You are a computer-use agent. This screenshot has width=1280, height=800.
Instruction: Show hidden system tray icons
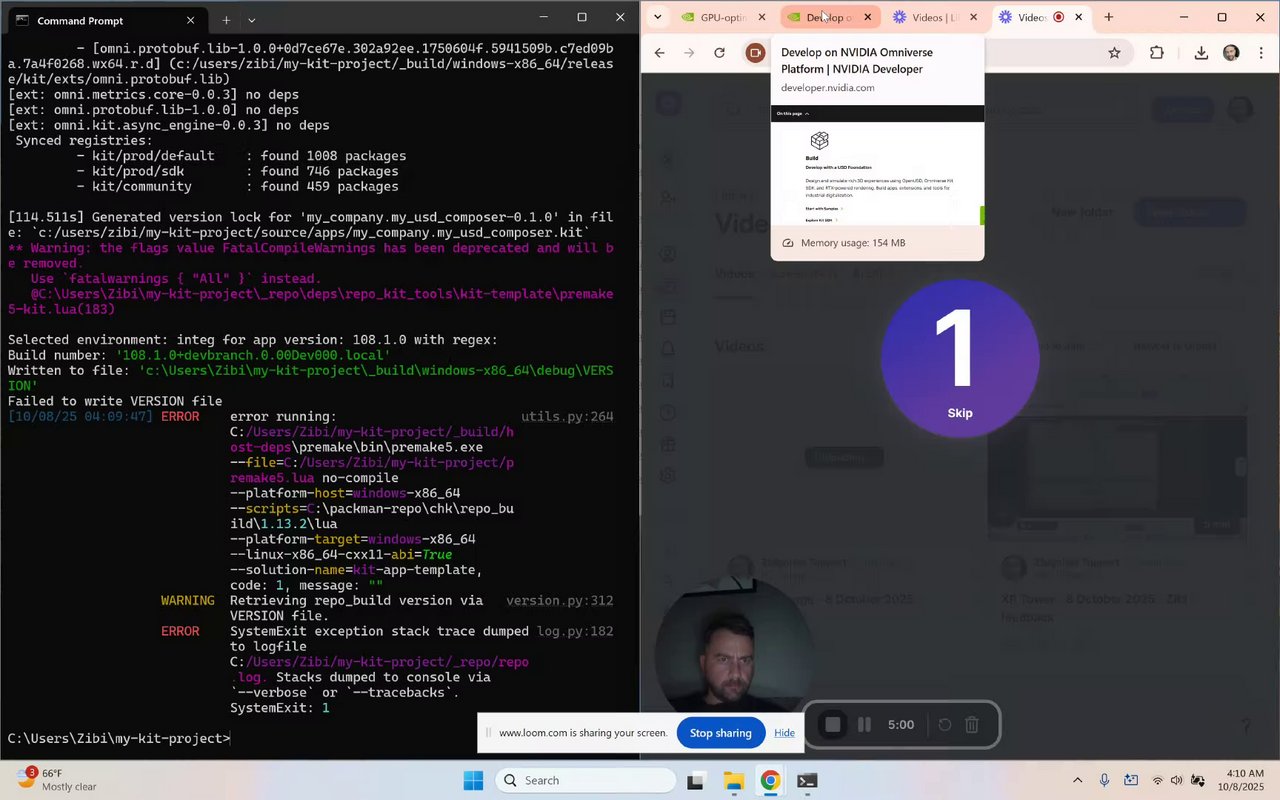pyautogui.click(x=1077, y=780)
